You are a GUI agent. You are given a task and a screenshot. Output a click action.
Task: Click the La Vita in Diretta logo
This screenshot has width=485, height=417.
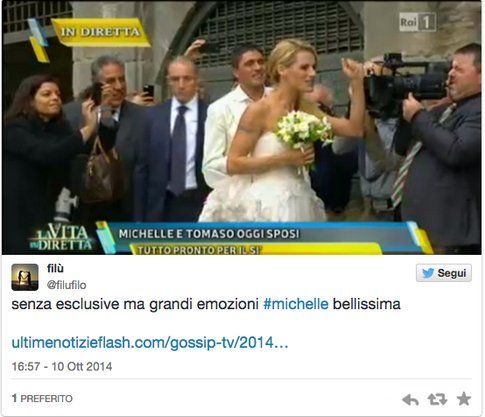[62, 237]
